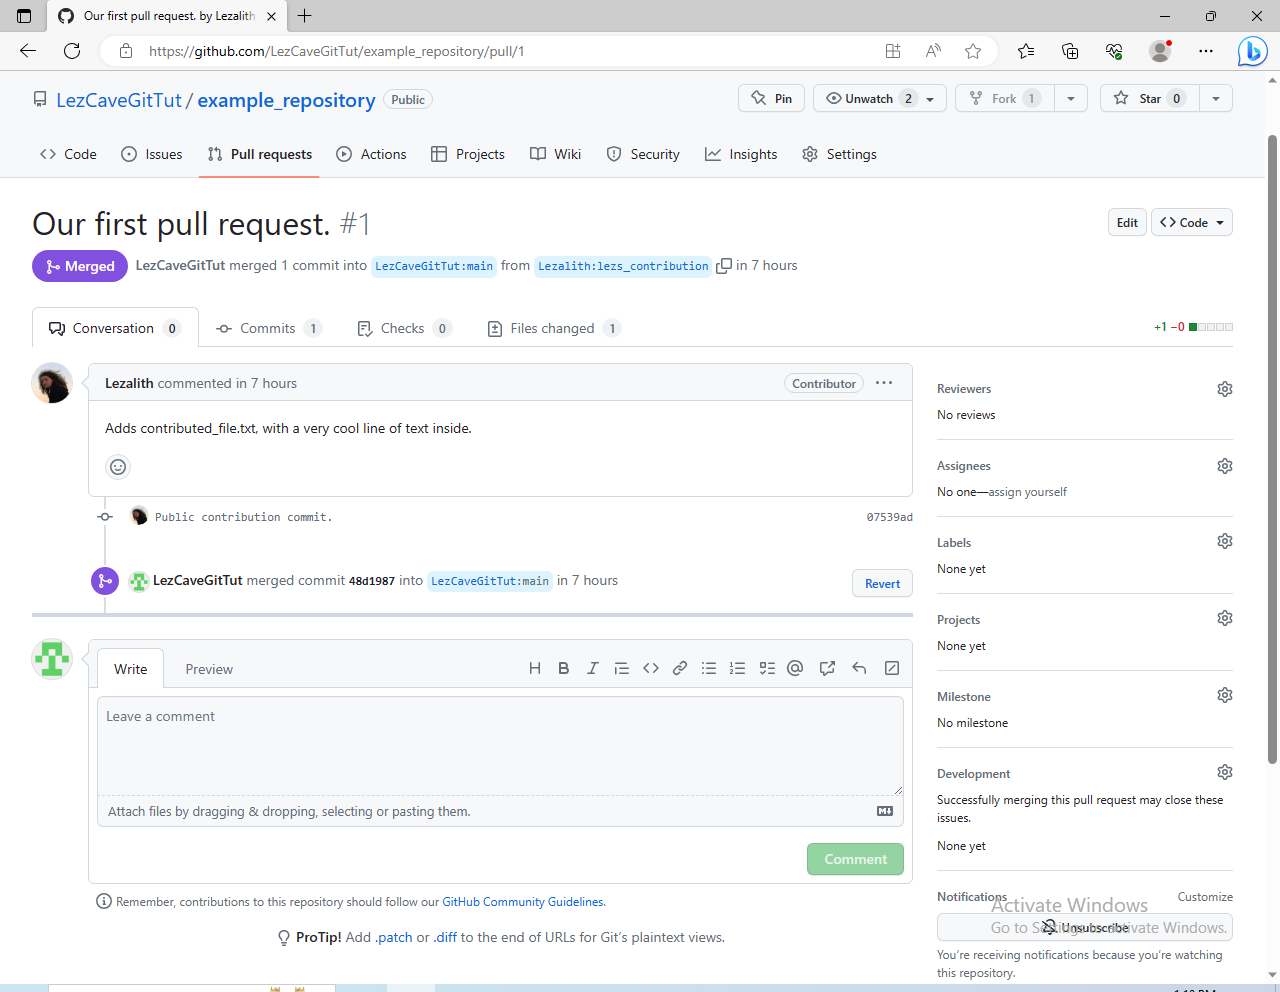The height and width of the screenshot is (992, 1280).
Task: Submit with the green Comment button
Action: point(855,859)
